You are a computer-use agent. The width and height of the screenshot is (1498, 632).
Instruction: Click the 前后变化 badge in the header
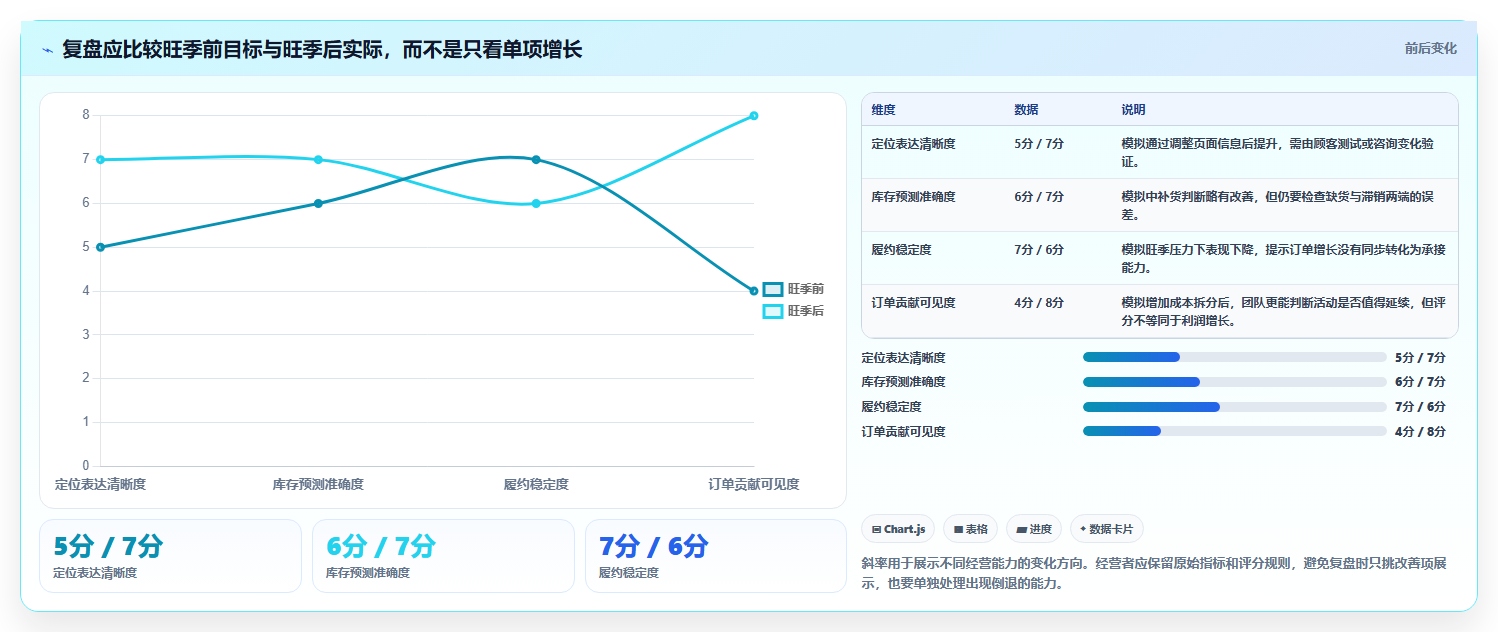click(x=1430, y=48)
